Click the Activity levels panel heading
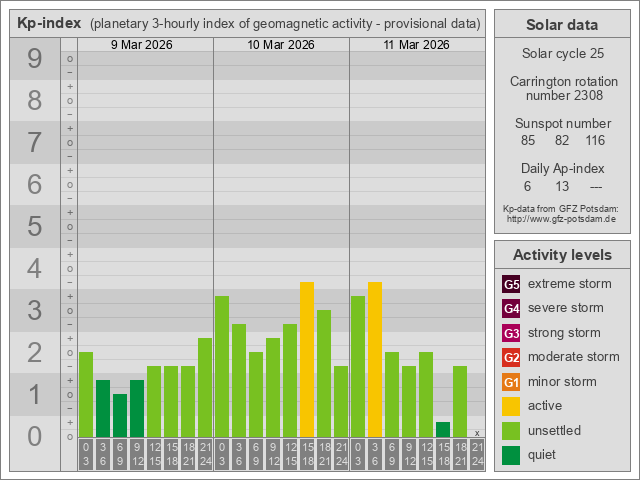The image size is (640, 480). pyautogui.click(x=561, y=255)
